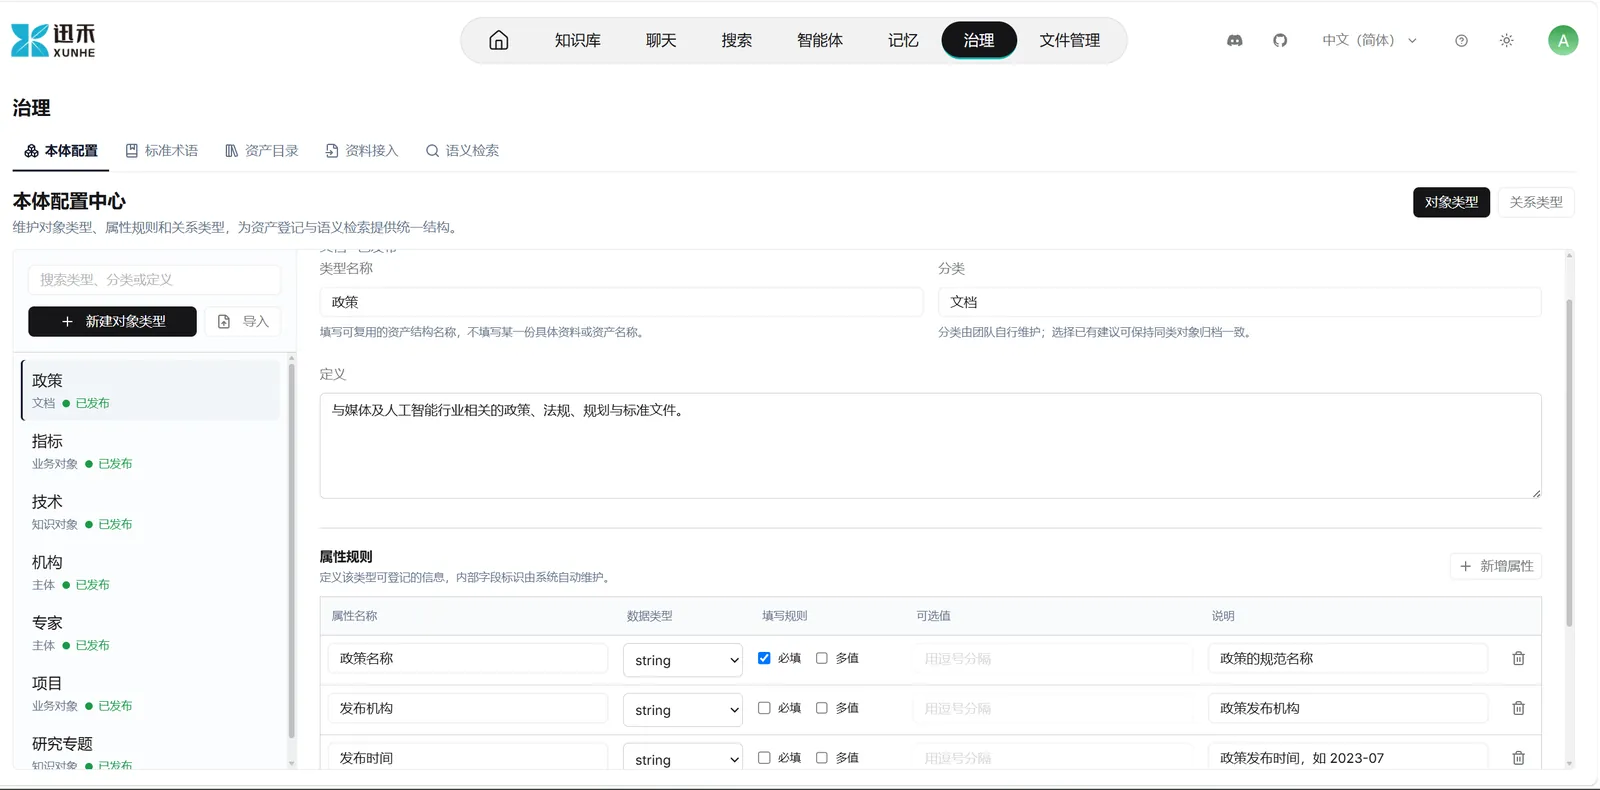Open data type dropdown for 政策名称
The image size is (1600, 790).
(683, 660)
